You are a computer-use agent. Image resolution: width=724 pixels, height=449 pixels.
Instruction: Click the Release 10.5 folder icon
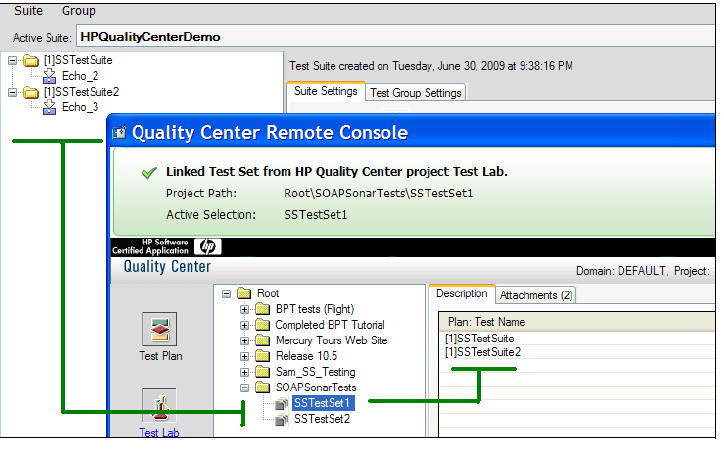(262, 356)
